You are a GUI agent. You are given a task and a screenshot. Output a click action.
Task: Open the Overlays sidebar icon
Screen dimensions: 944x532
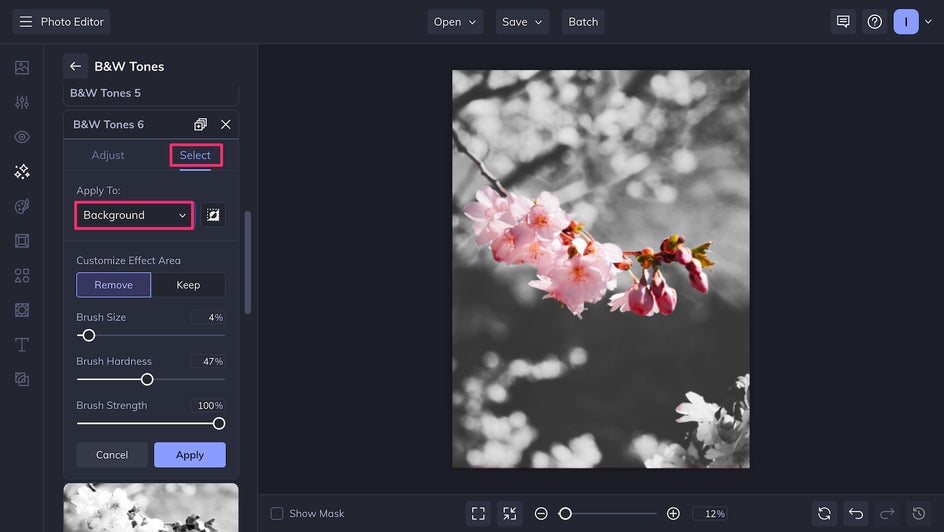tap(22, 310)
